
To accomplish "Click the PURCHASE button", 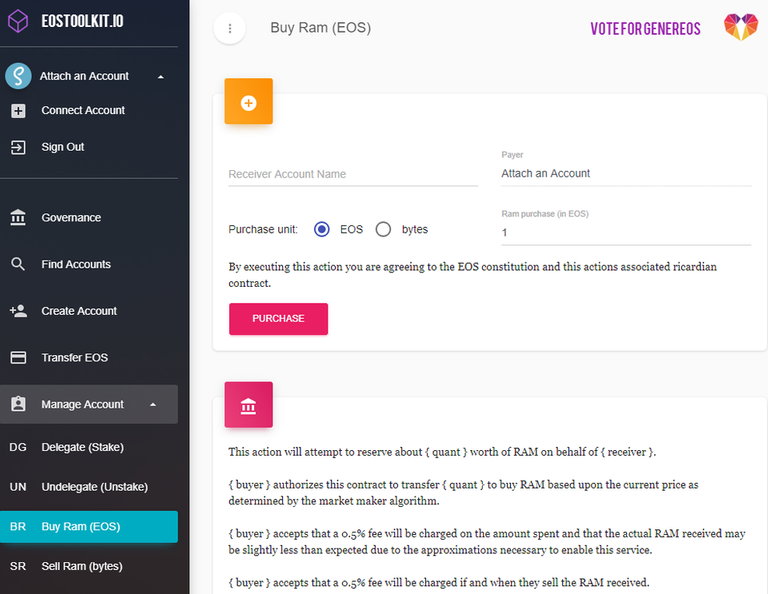I will click(278, 319).
